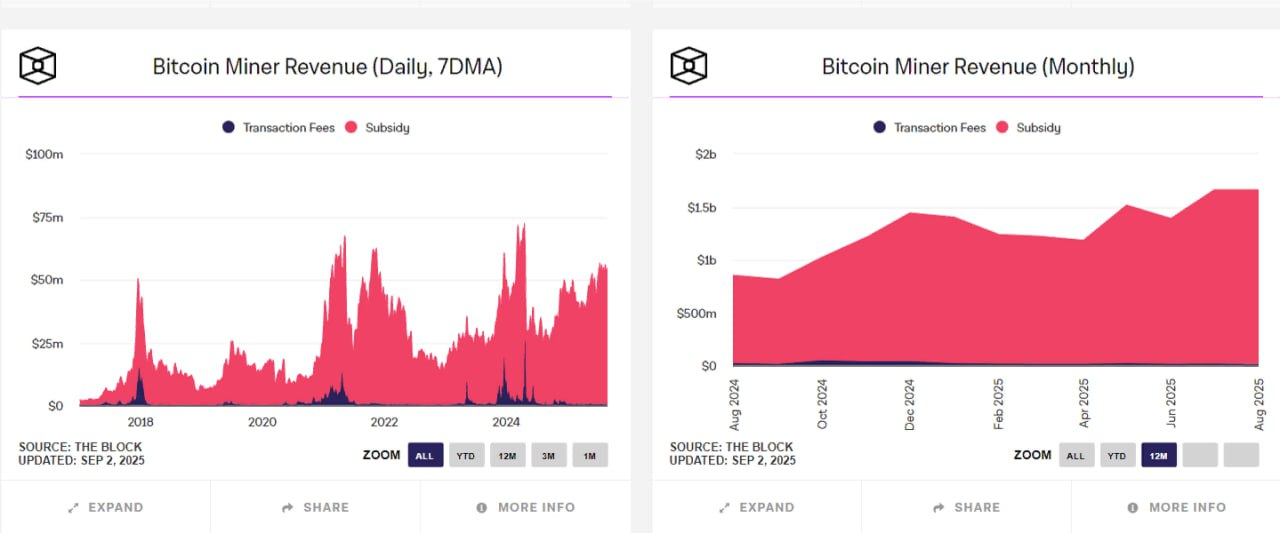Click the expand arrows icon under Daily chart
1280x533 pixels.
click(73, 508)
